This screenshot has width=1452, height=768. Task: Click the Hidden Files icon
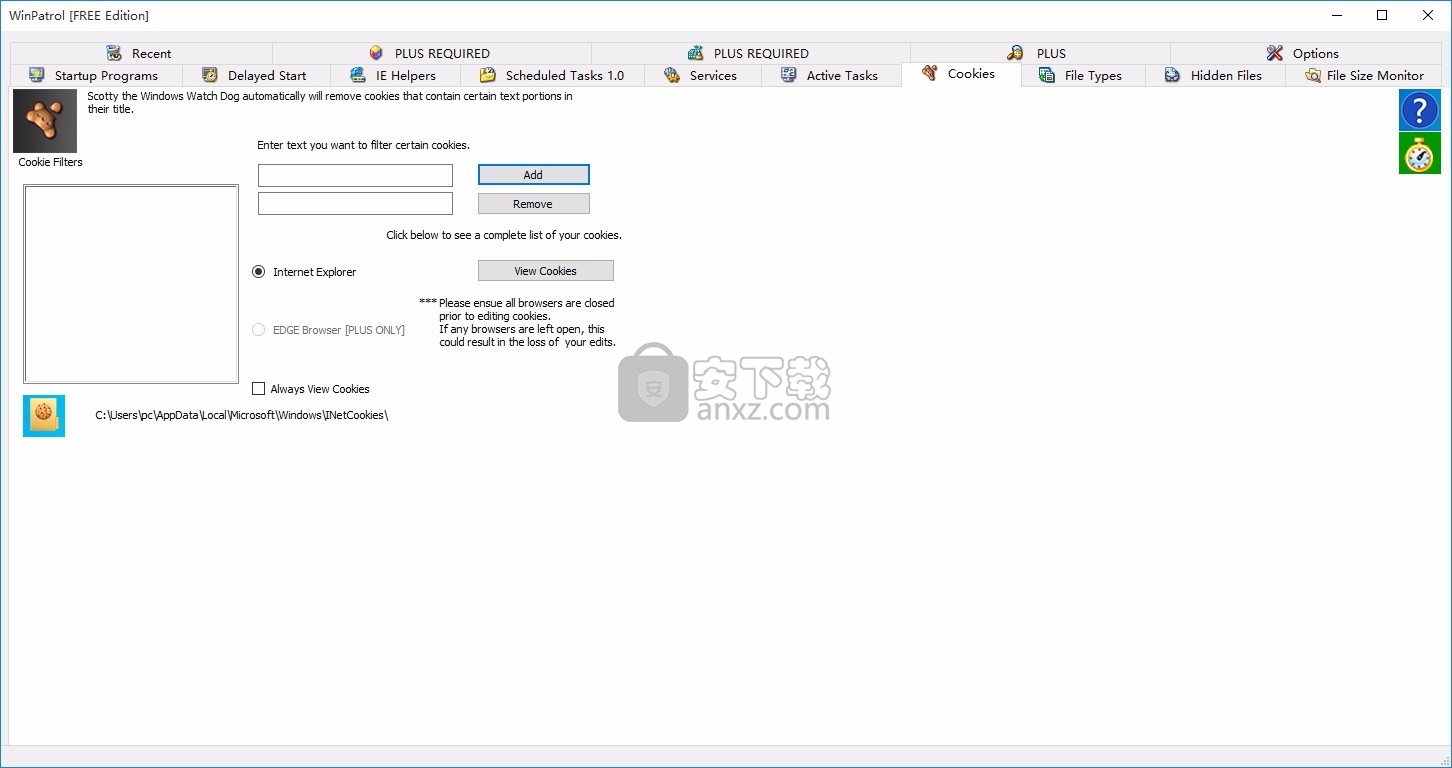[x=1173, y=75]
